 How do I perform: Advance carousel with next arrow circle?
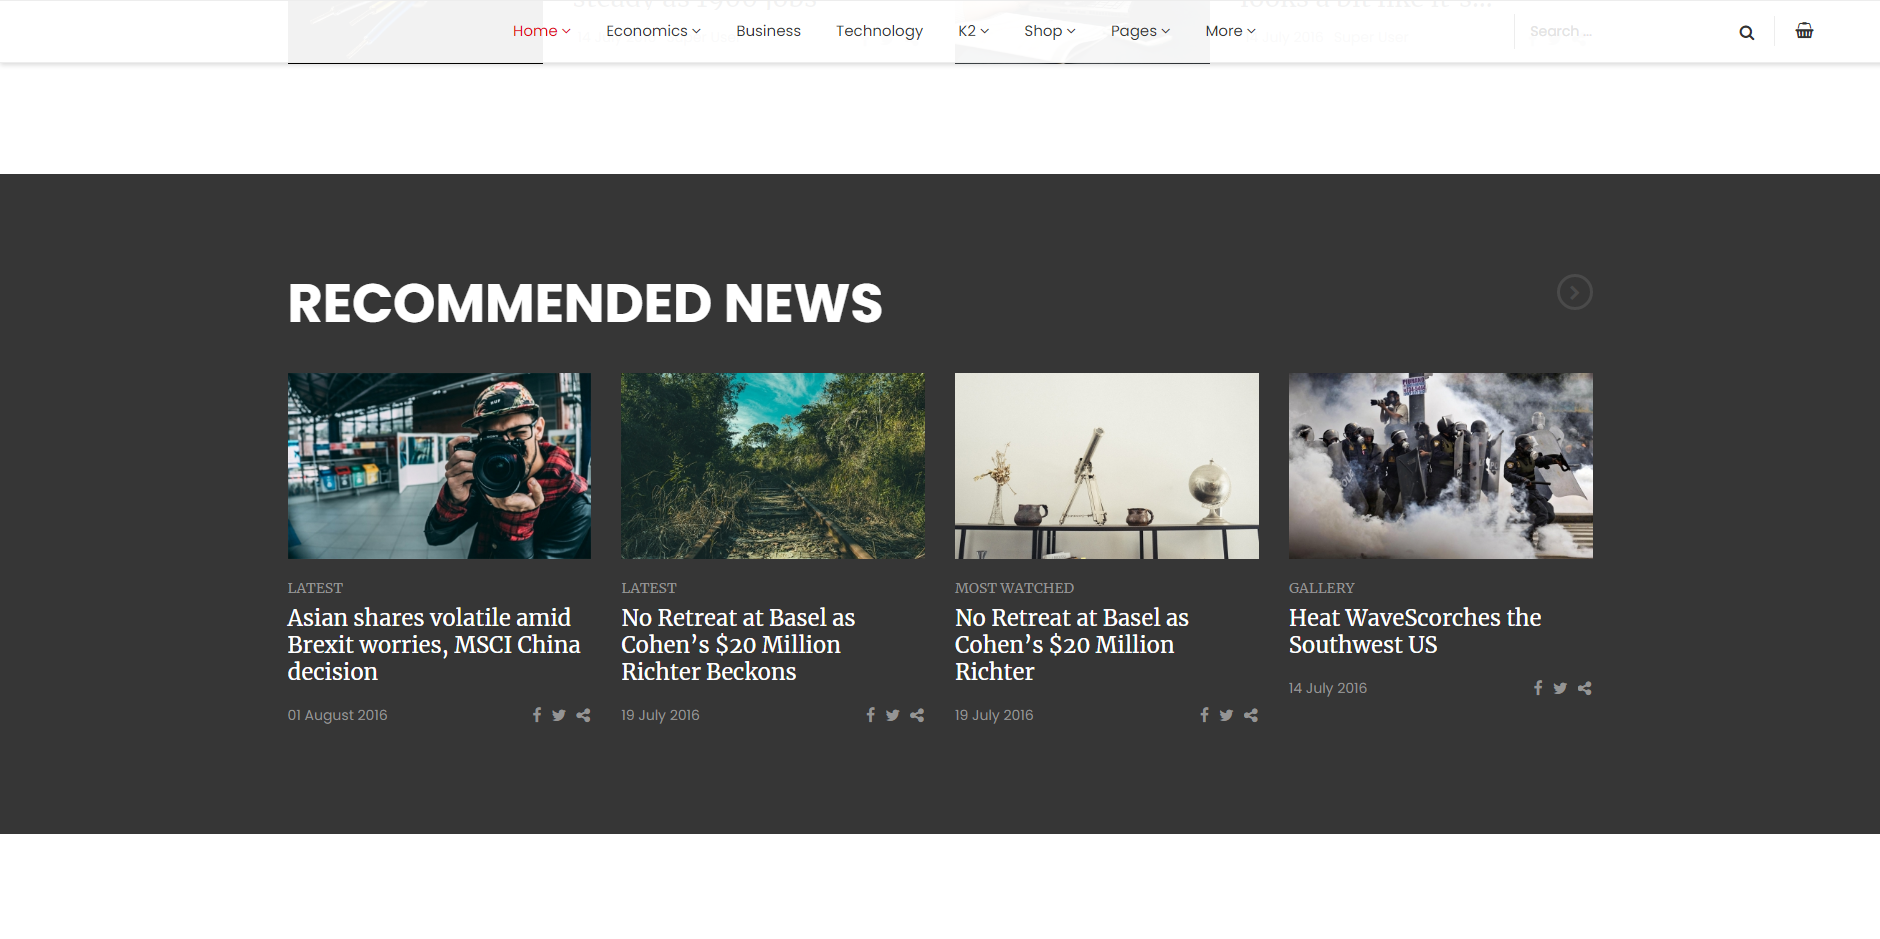coord(1574,292)
